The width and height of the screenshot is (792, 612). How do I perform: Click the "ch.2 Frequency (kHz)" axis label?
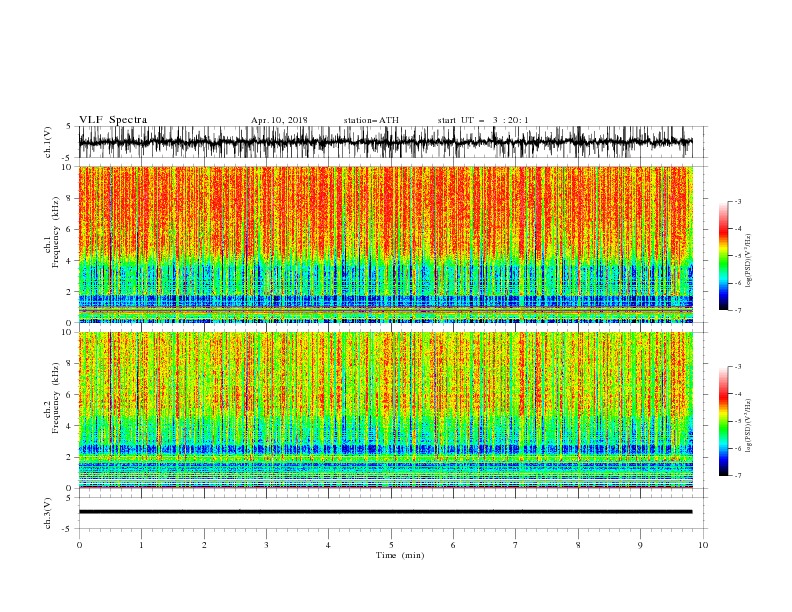pos(52,398)
